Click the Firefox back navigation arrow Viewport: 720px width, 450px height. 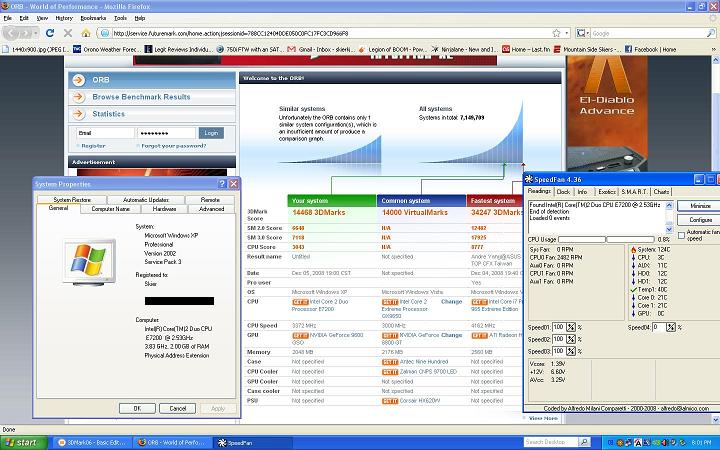pos(9,33)
